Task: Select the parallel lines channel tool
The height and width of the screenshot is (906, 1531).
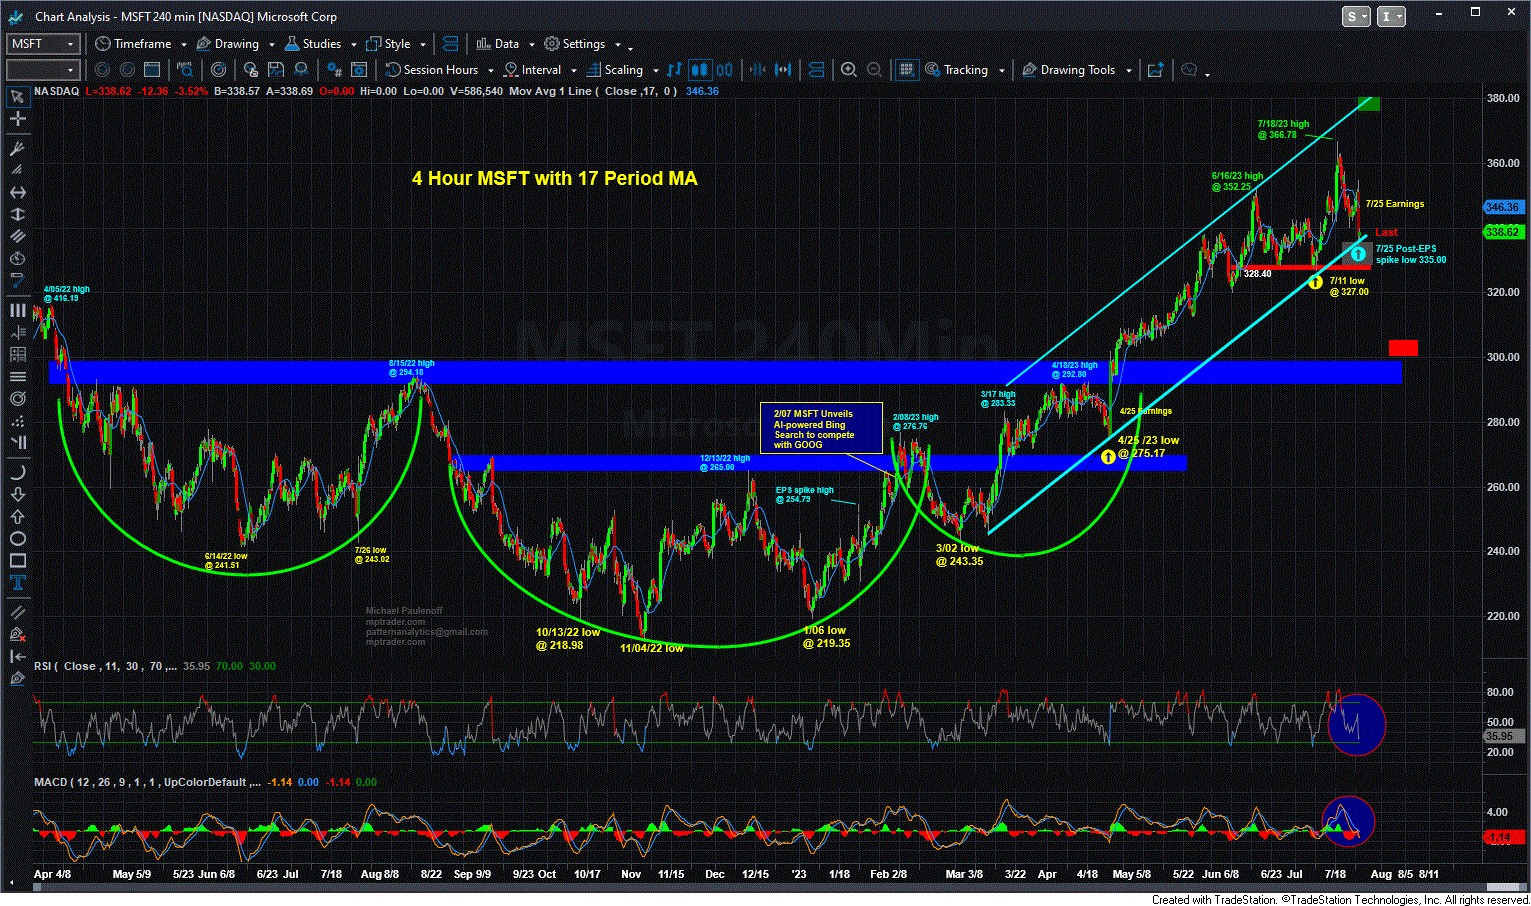Action: pyautogui.click(x=17, y=237)
